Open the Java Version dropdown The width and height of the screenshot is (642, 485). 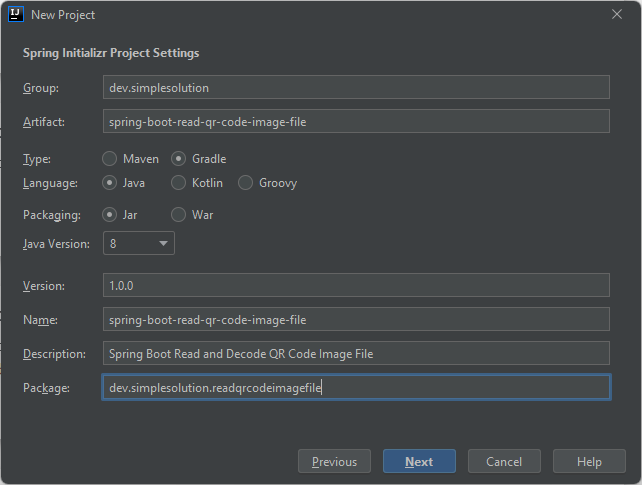point(138,243)
